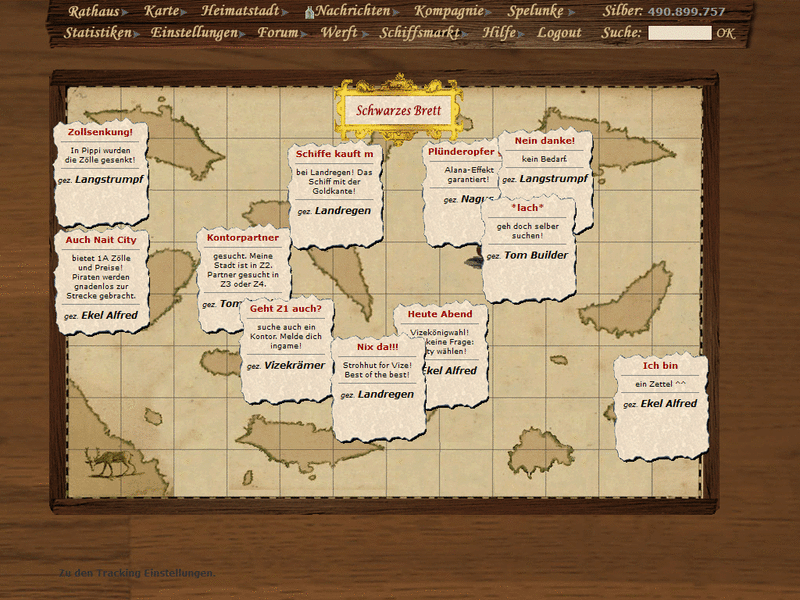Click the arrow after Einstellungen
Viewport: 800px width, 600px height.
[245, 33]
